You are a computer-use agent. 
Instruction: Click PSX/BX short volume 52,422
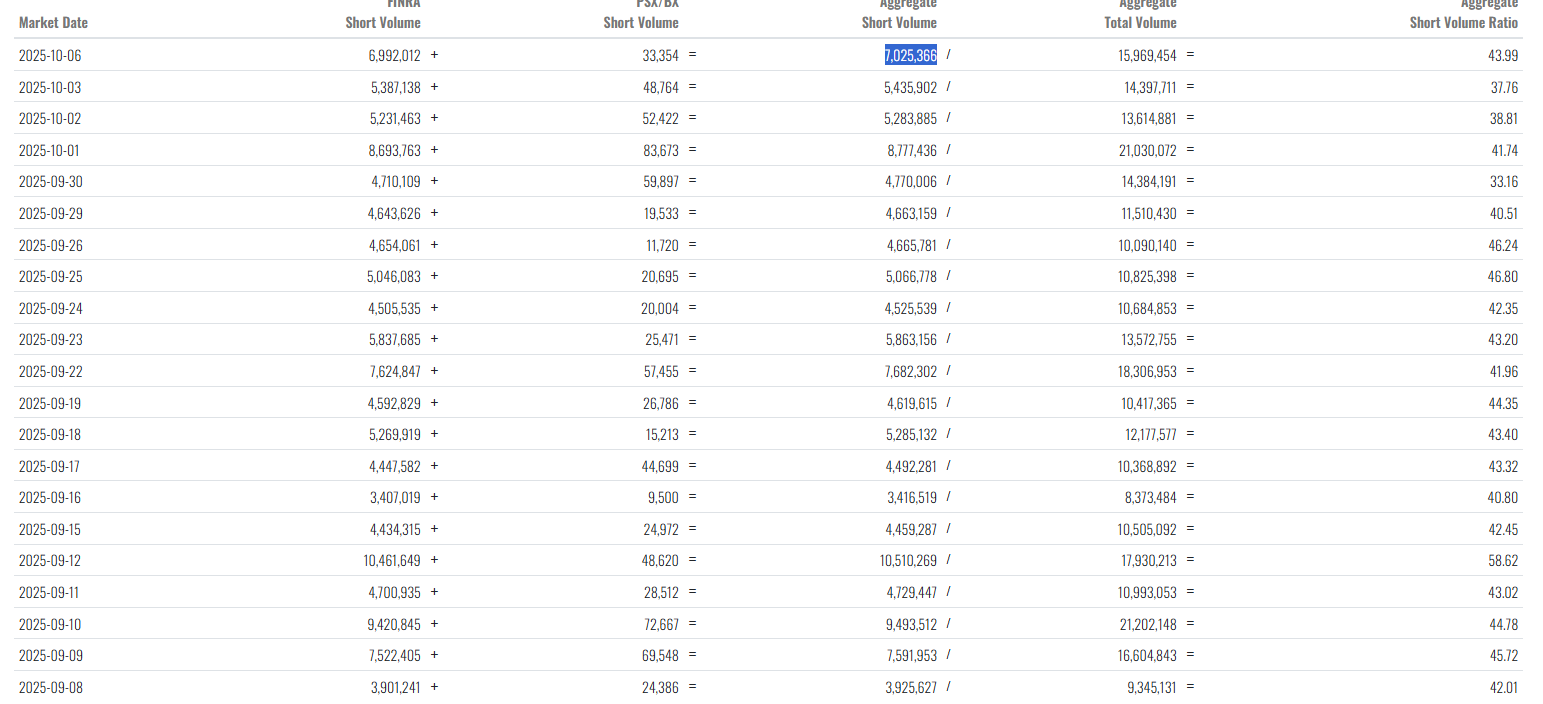[661, 119]
